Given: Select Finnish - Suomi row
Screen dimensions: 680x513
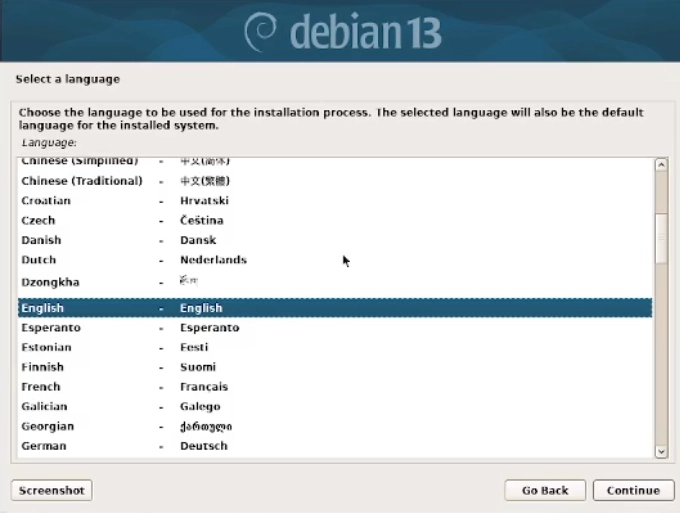Looking at the screenshot, I should (335, 367).
